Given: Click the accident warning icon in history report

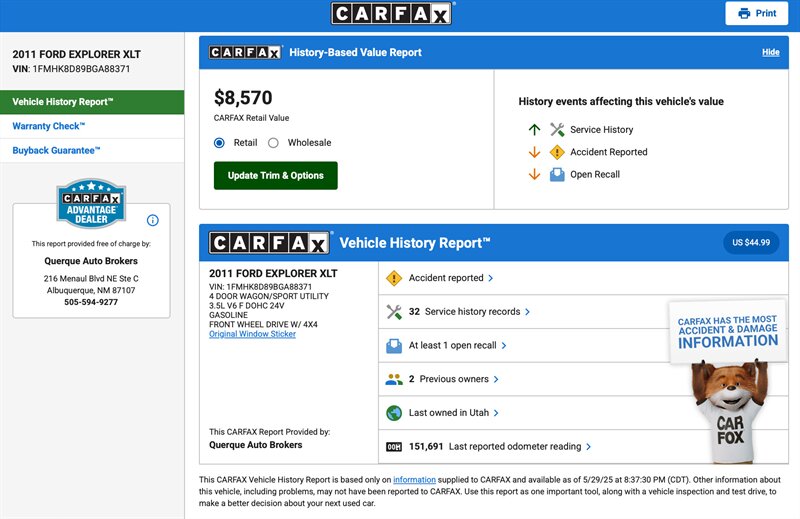Looking at the screenshot, I should [394, 278].
